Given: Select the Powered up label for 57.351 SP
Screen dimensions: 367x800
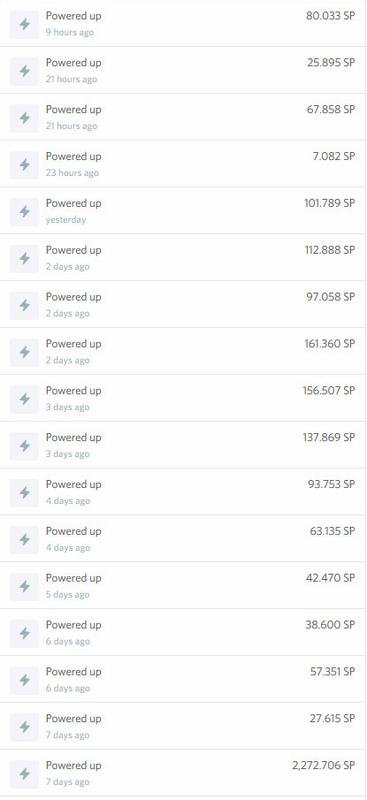Looking at the screenshot, I should 74,672.
